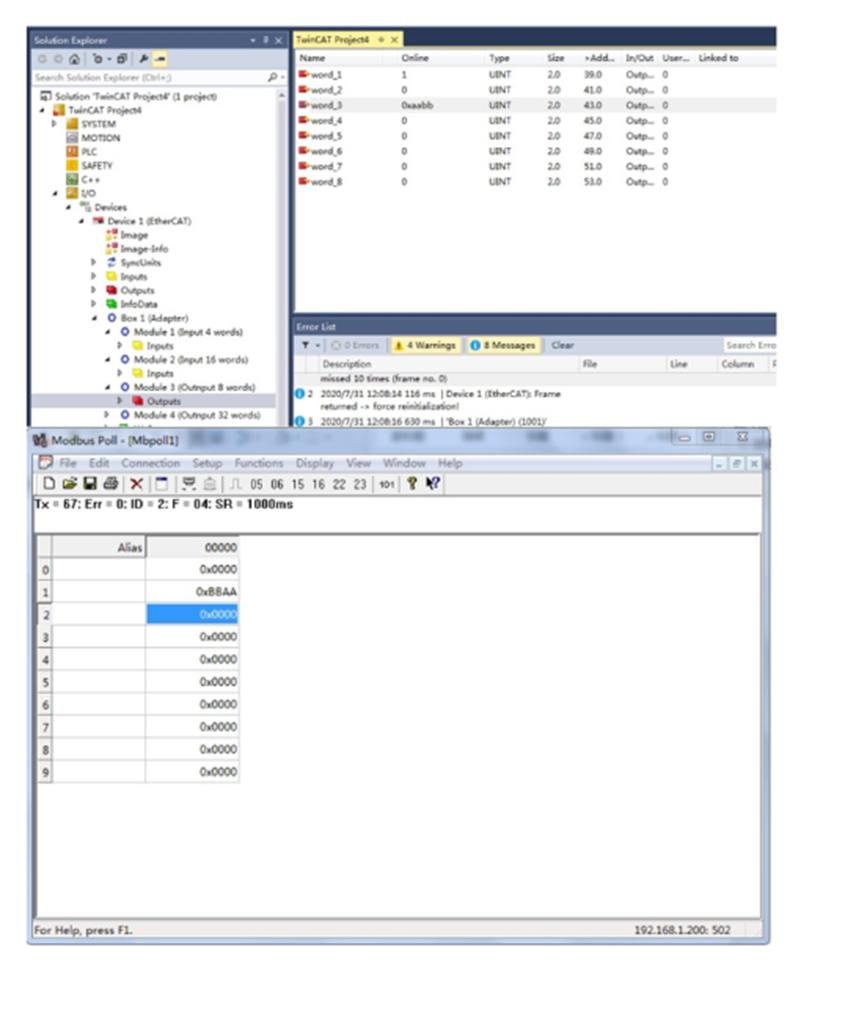Screen dimensions: 856x1014
Task: Click the context help arrow-question icon
Action: [433, 483]
